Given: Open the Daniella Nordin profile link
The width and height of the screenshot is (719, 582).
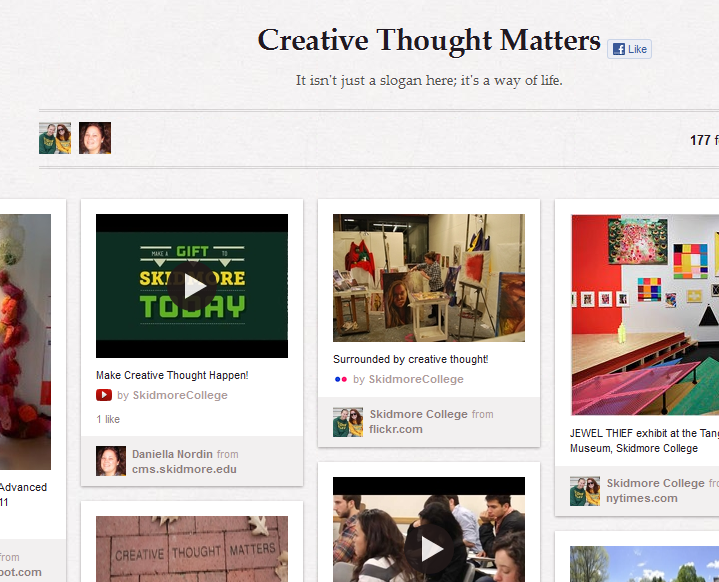Looking at the screenshot, I should 172,454.
